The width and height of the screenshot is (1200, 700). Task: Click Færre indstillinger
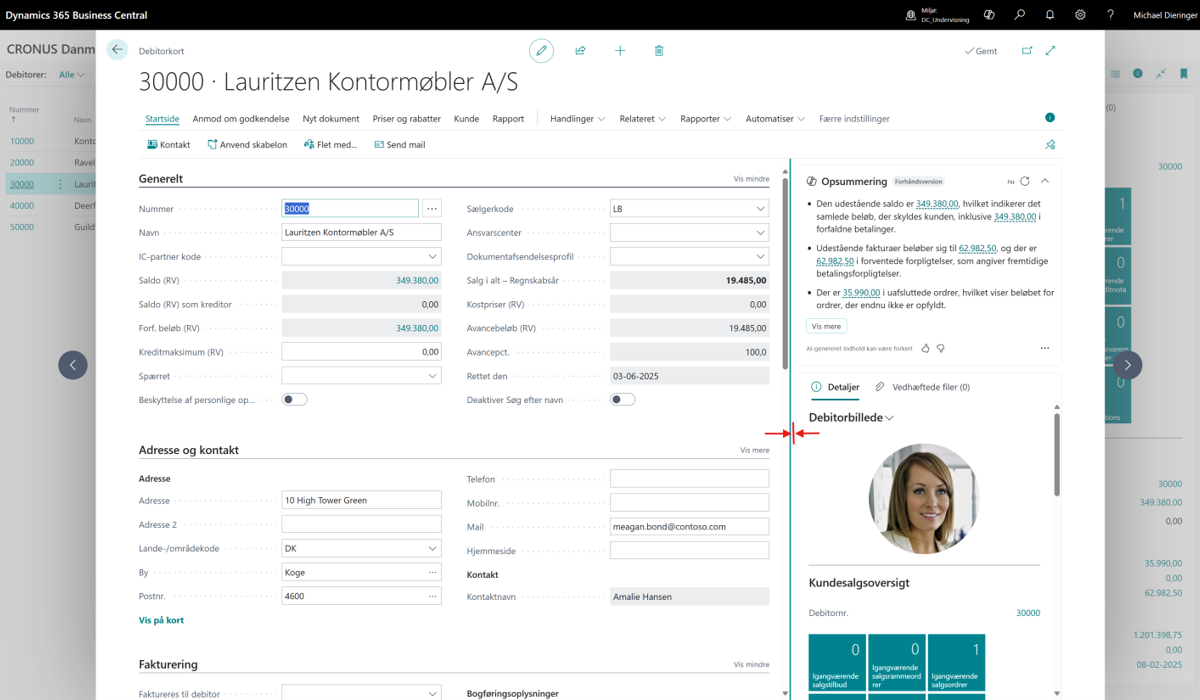(854, 118)
